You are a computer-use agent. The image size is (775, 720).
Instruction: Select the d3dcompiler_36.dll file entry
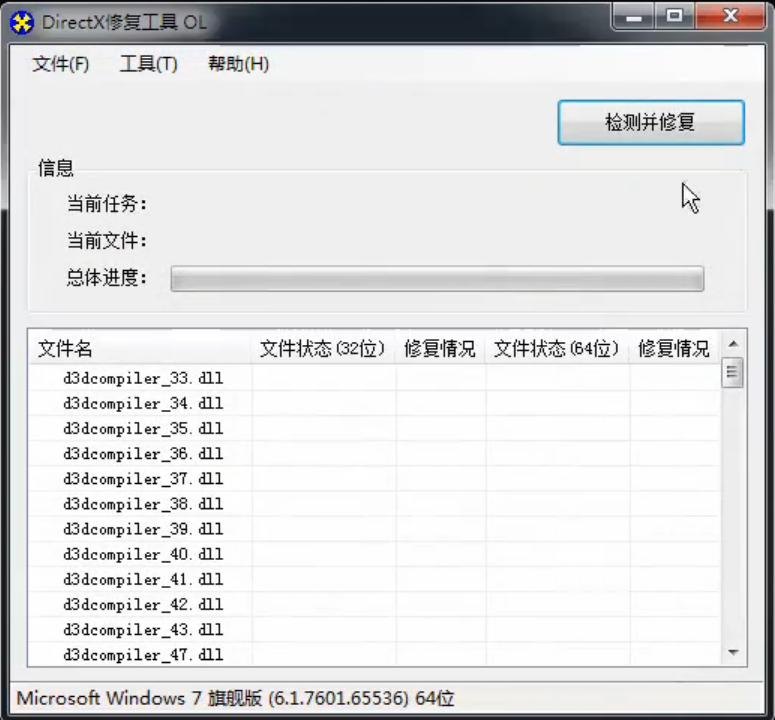pos(143,454)
